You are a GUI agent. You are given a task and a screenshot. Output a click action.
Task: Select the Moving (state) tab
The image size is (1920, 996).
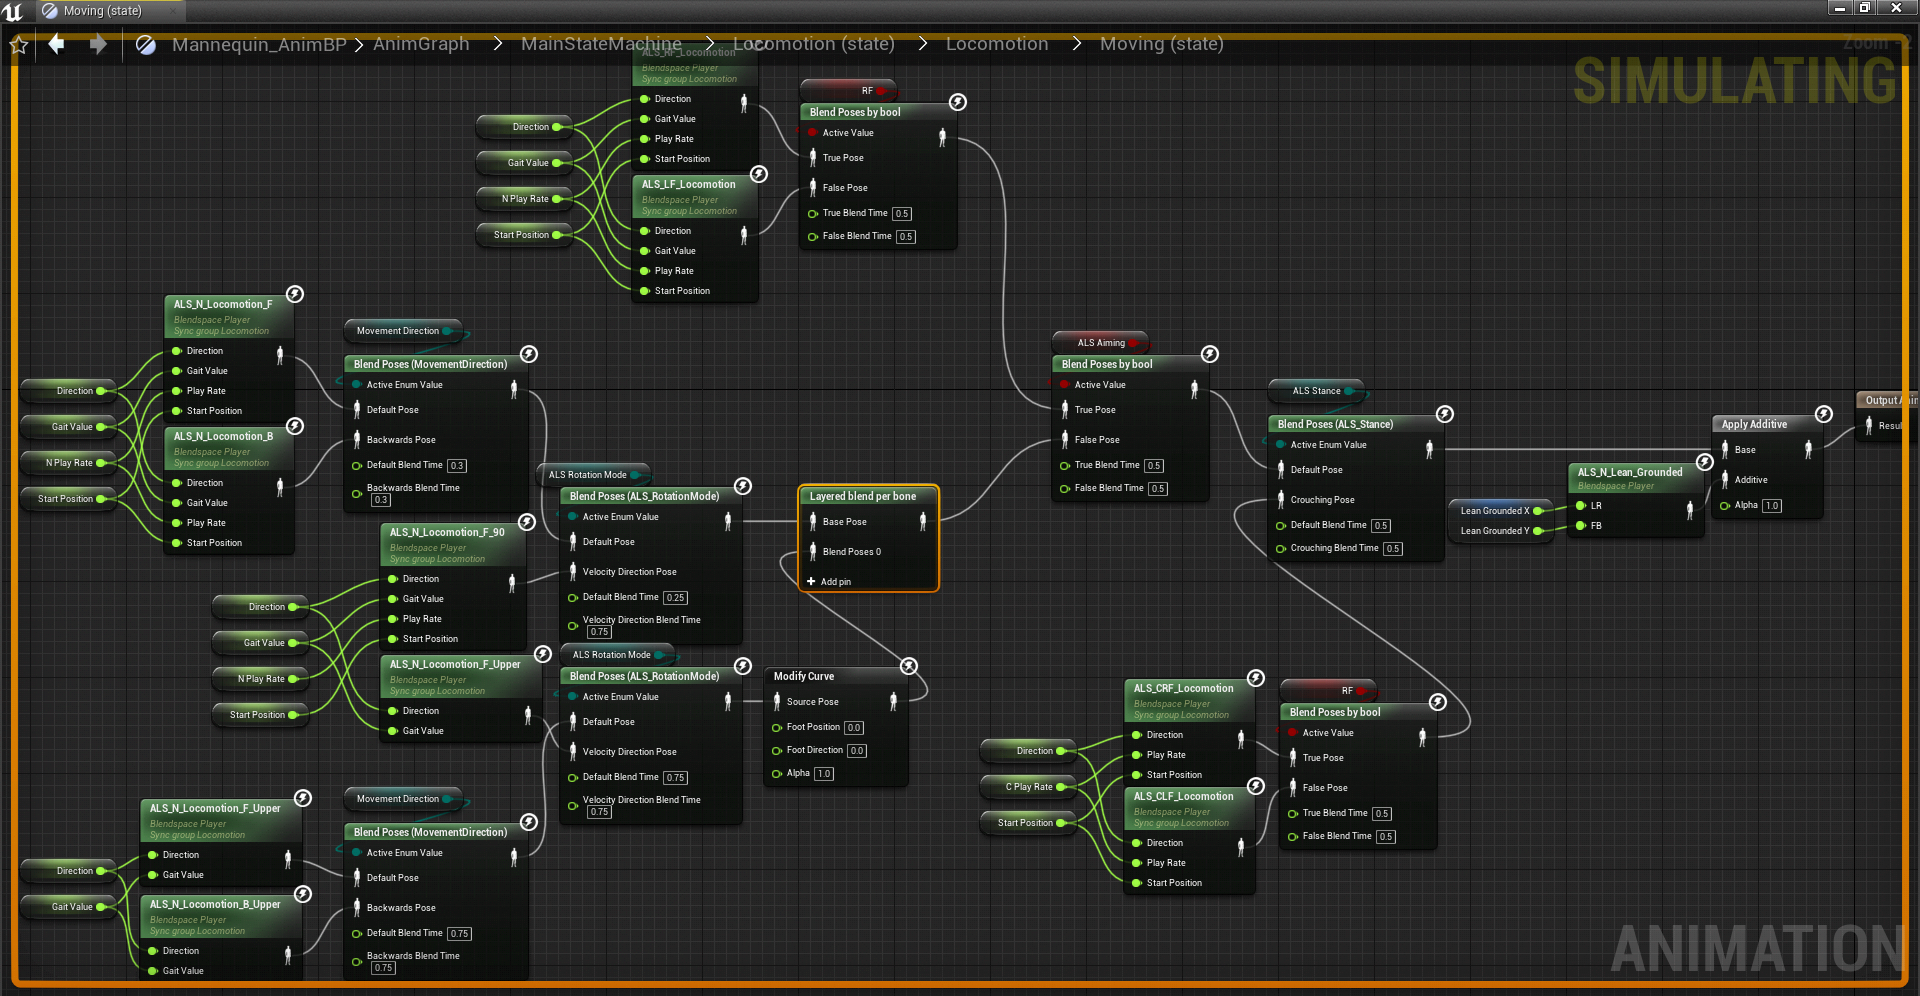tap(103, 11)
